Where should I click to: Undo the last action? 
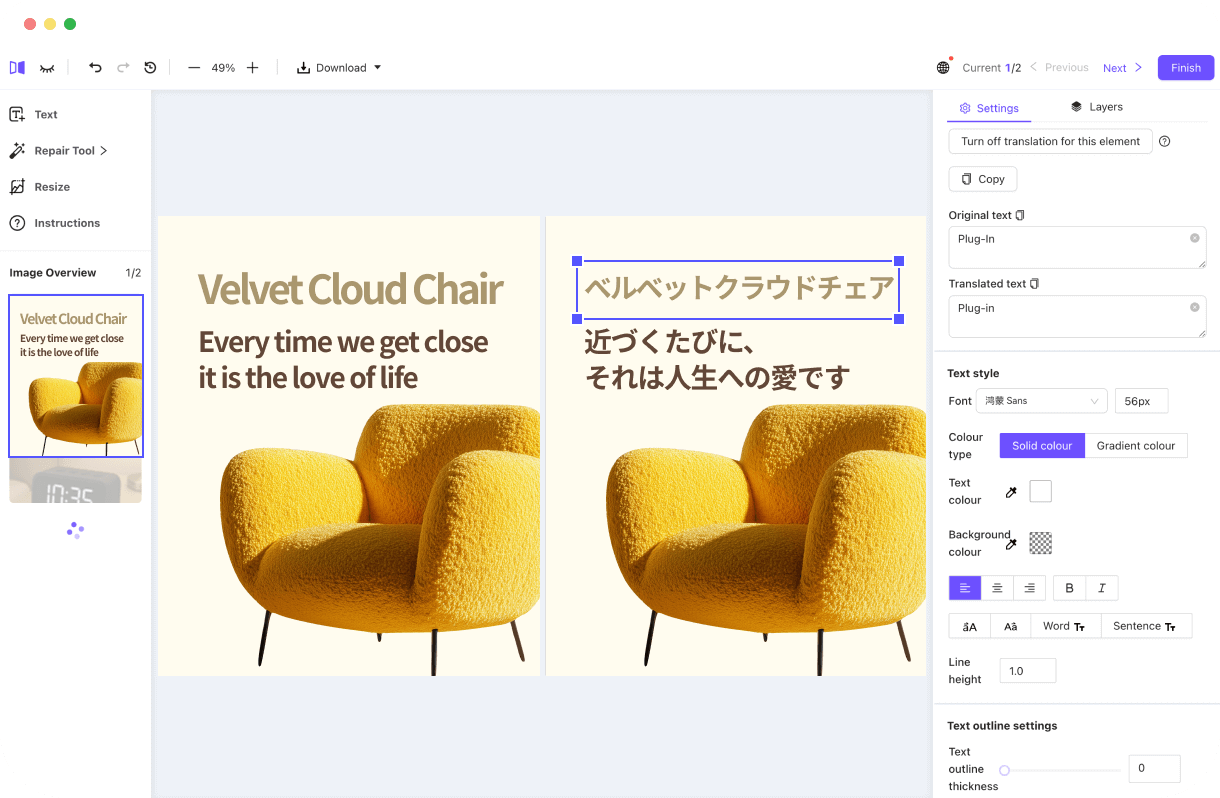click(95, 68)
